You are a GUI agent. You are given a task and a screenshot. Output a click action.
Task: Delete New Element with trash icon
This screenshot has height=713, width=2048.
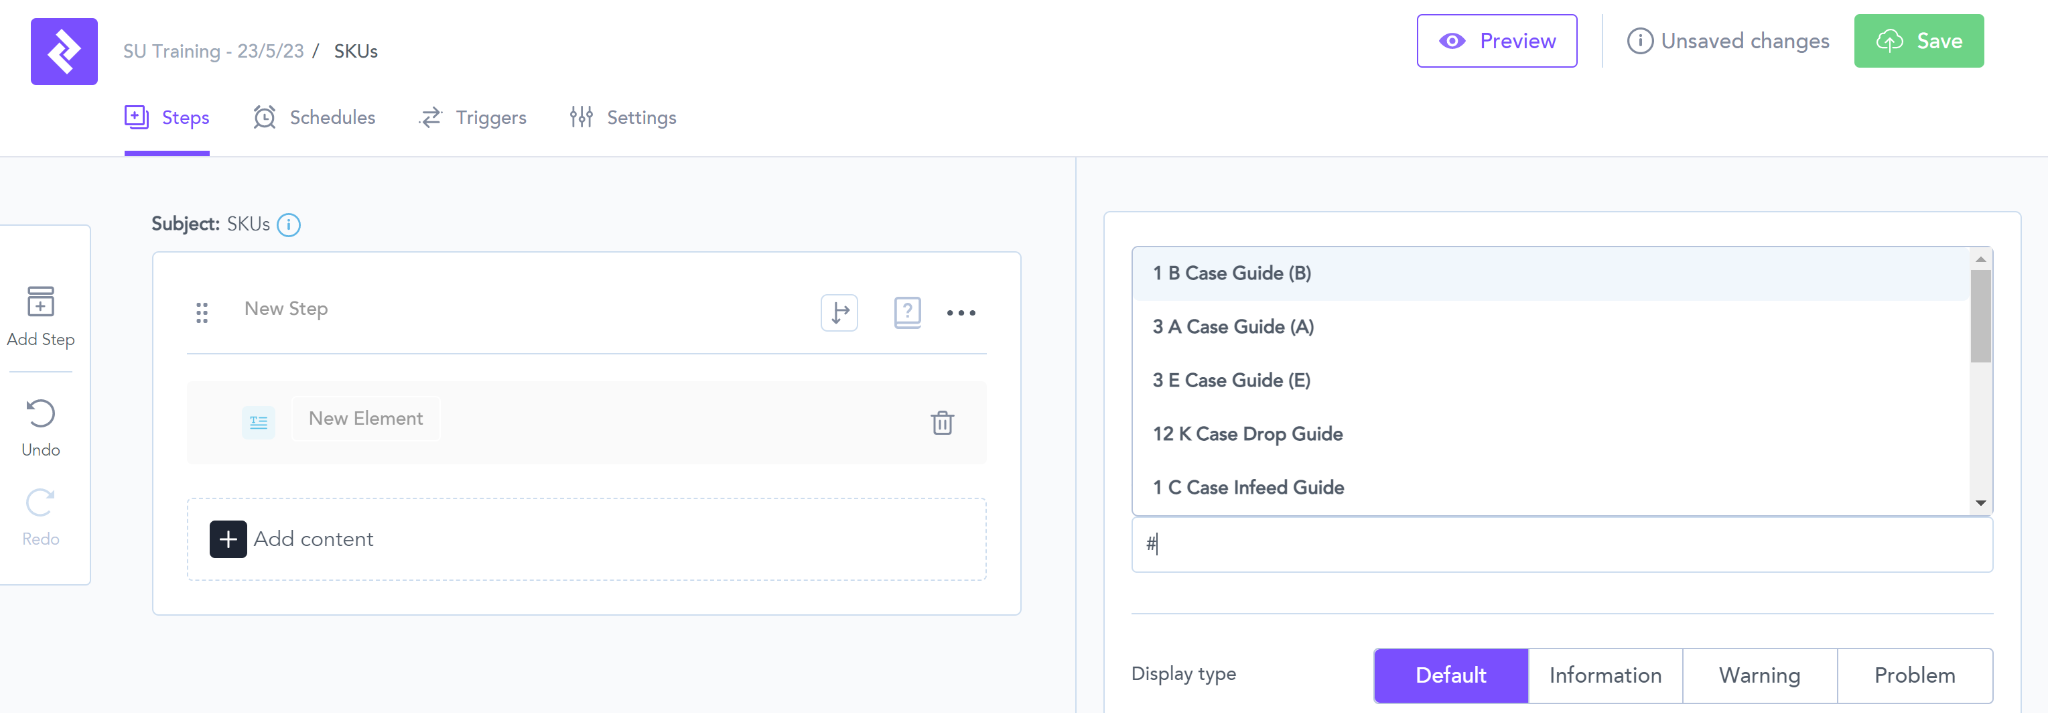[942, 423]
